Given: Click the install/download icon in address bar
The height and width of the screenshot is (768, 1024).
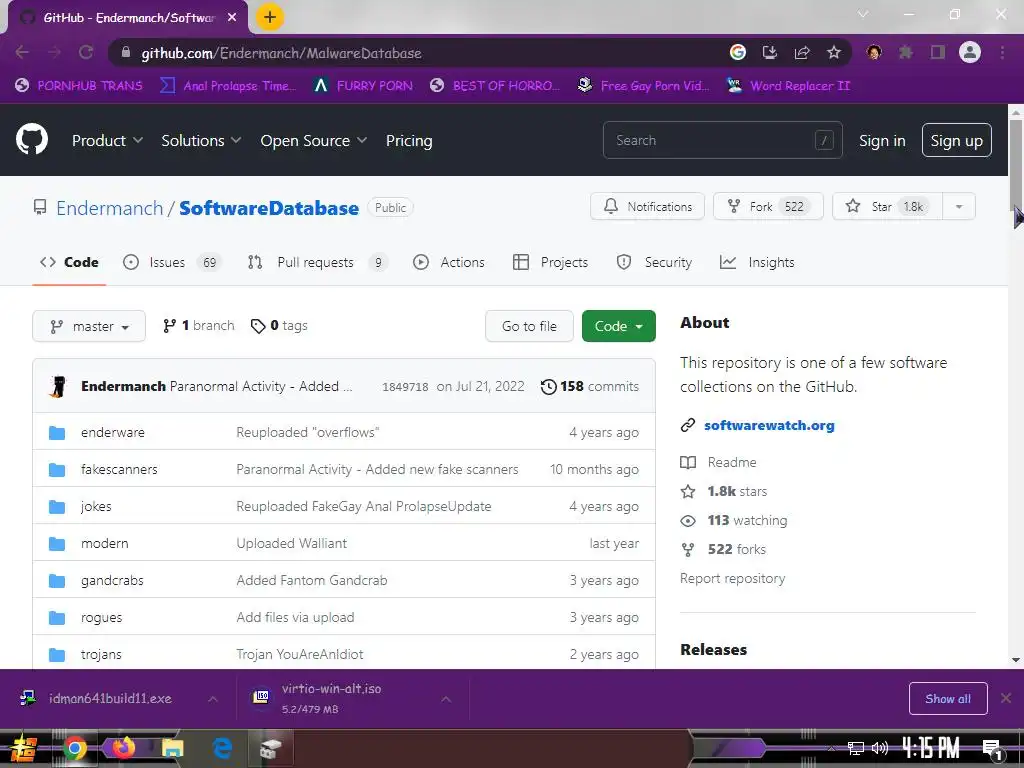Looking at the screenshot, I should [x=770, y=52].
